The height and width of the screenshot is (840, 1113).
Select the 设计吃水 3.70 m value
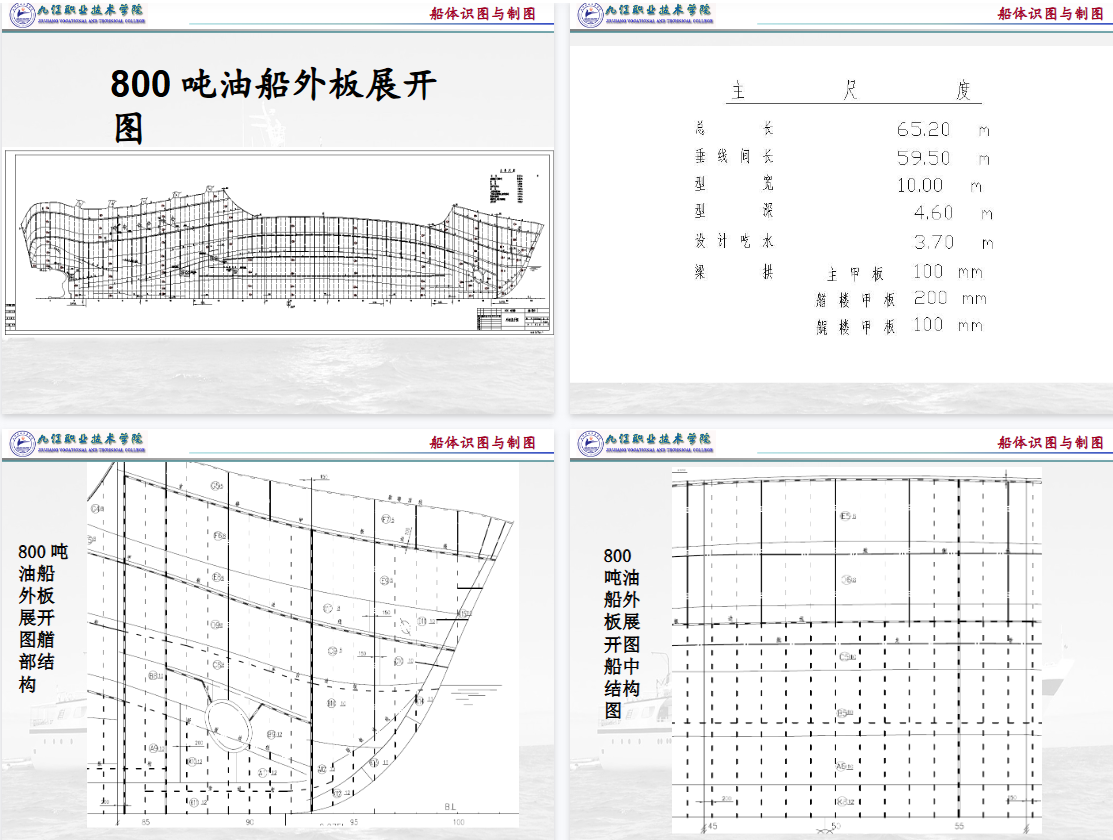[x=953, y=242]
